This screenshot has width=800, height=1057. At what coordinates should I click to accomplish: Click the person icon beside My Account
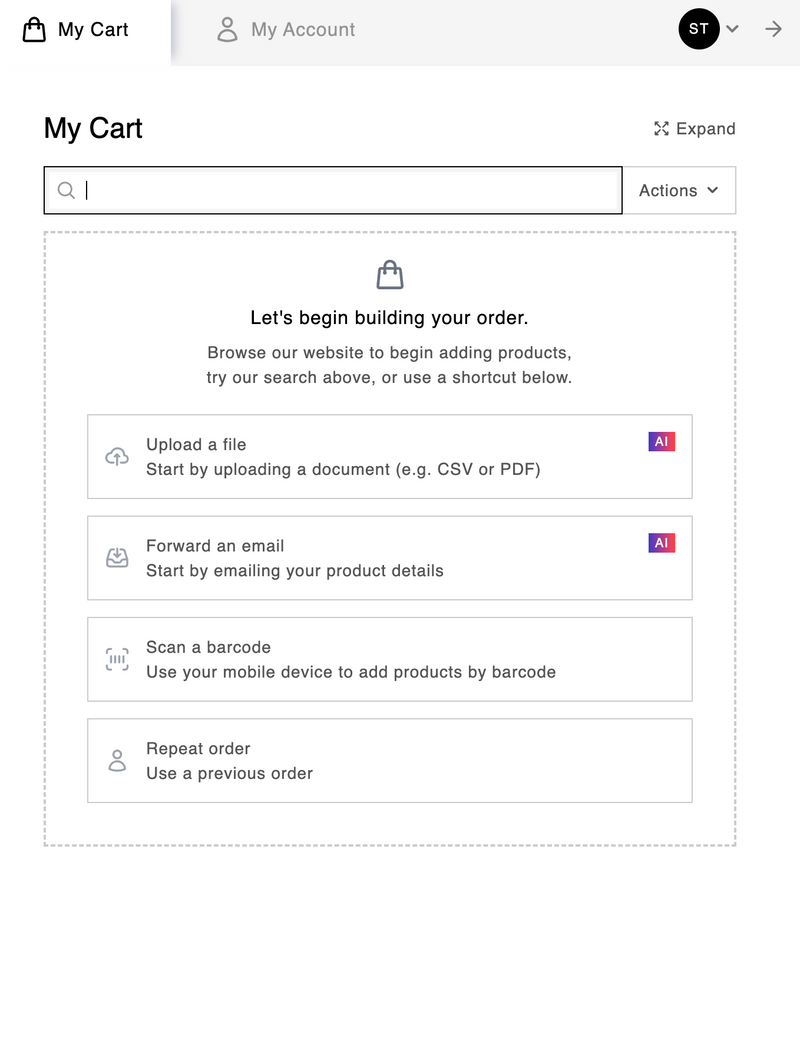(x=228, y=30)
